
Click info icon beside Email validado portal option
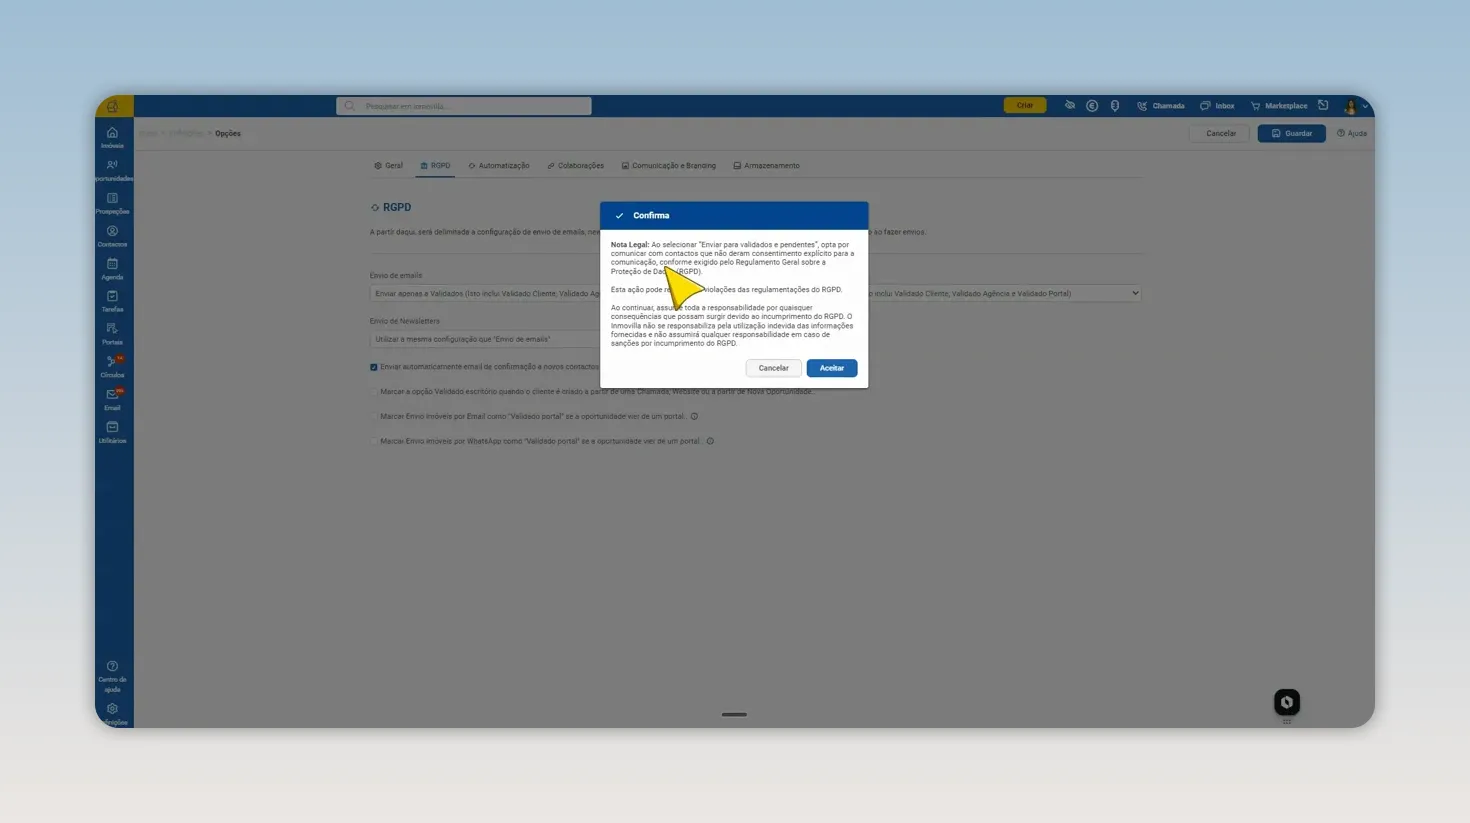[694, 416]
